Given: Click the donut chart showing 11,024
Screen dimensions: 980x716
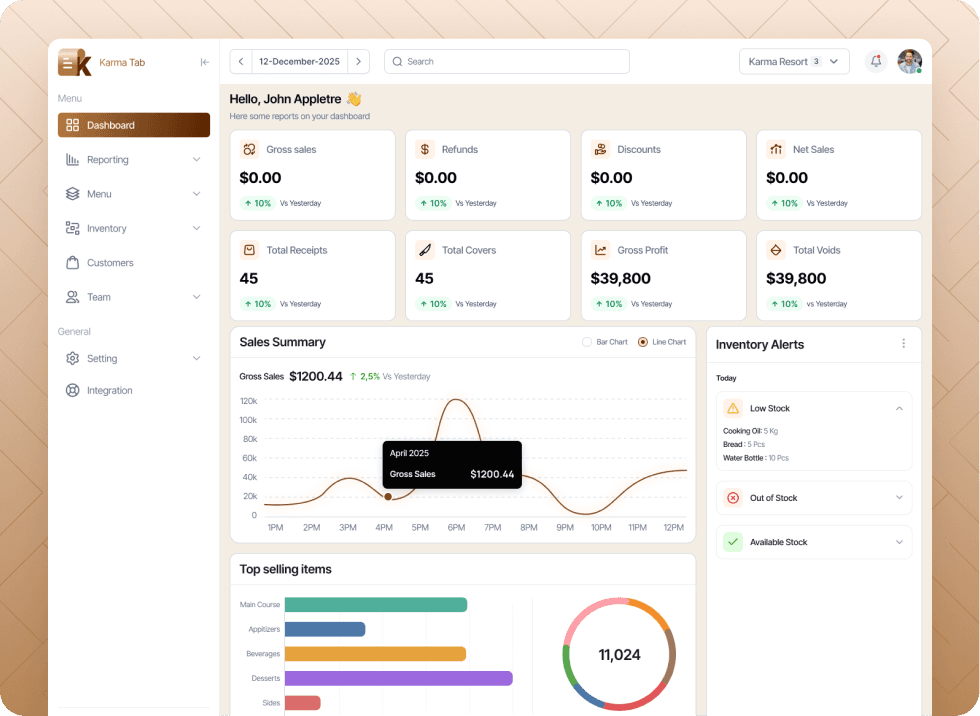Looking at the screenshot, I should click(x=619, y=654).
